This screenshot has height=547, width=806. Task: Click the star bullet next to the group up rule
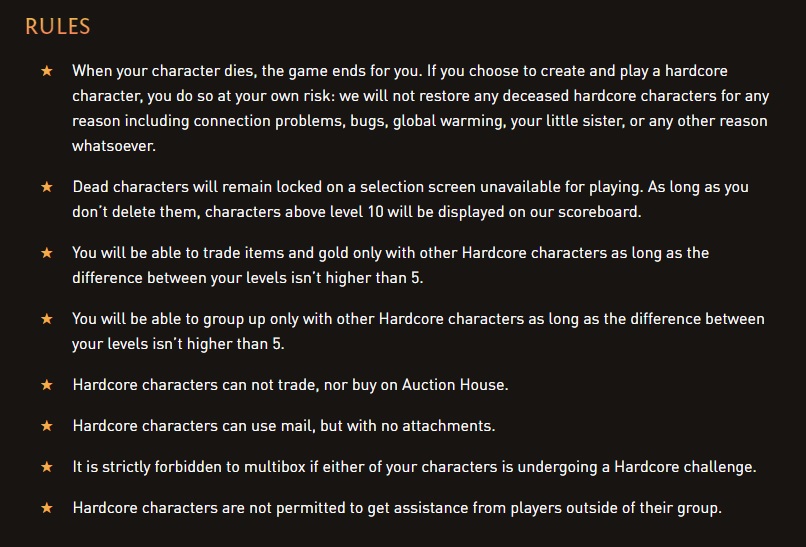[x=47, y=319]
